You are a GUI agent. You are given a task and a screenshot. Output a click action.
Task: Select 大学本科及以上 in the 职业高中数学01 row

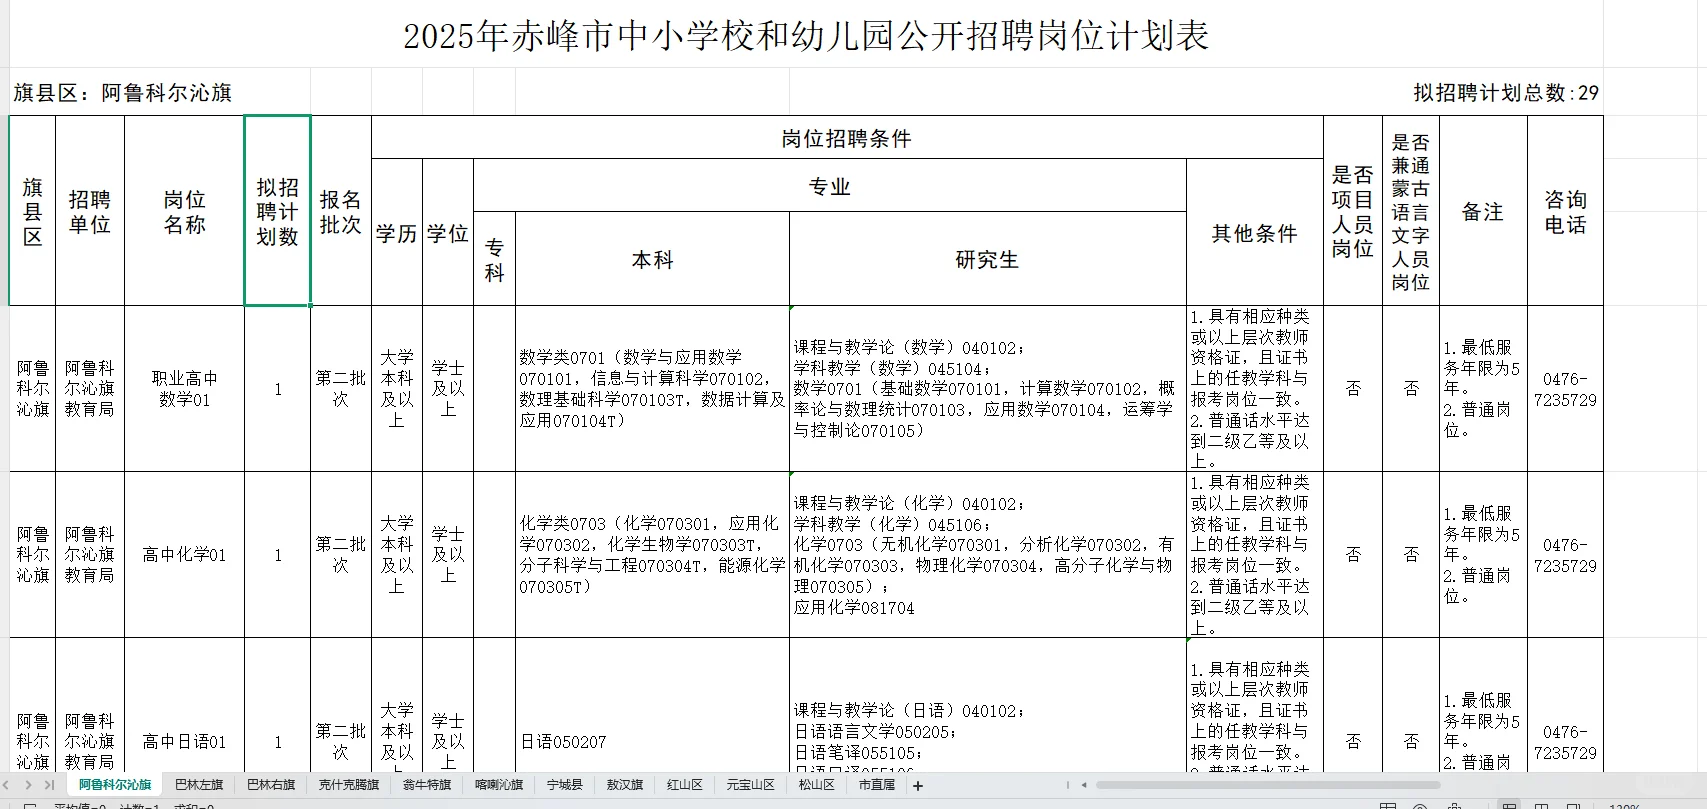click(397, 389)
